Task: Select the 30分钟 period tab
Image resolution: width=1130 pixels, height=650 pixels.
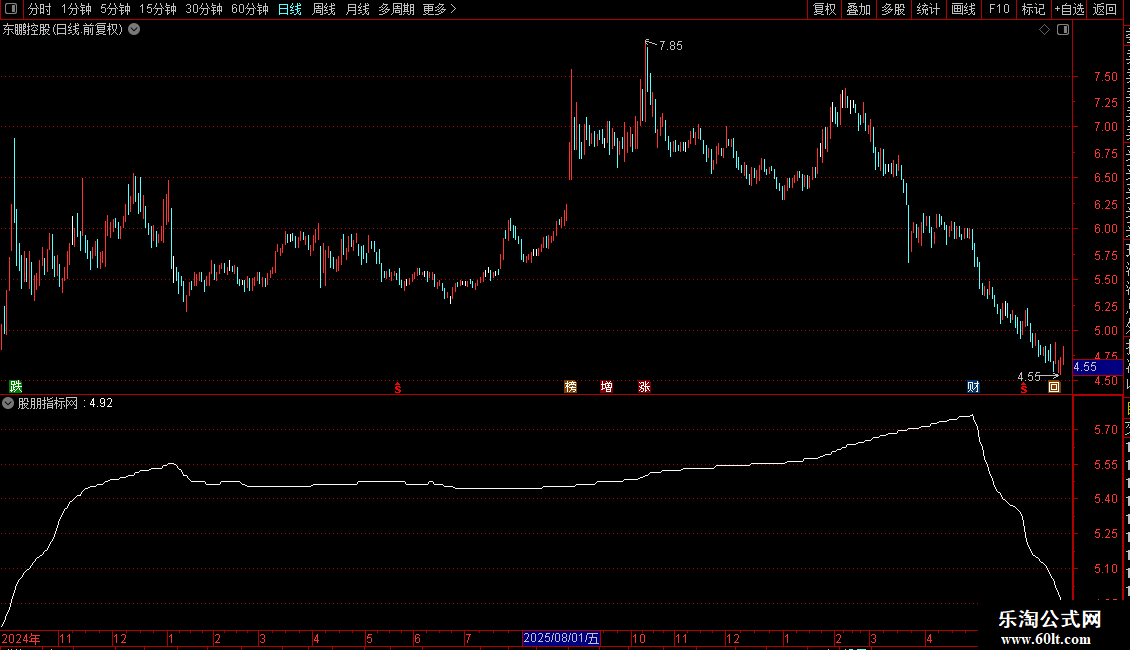Action: point(204,9)
